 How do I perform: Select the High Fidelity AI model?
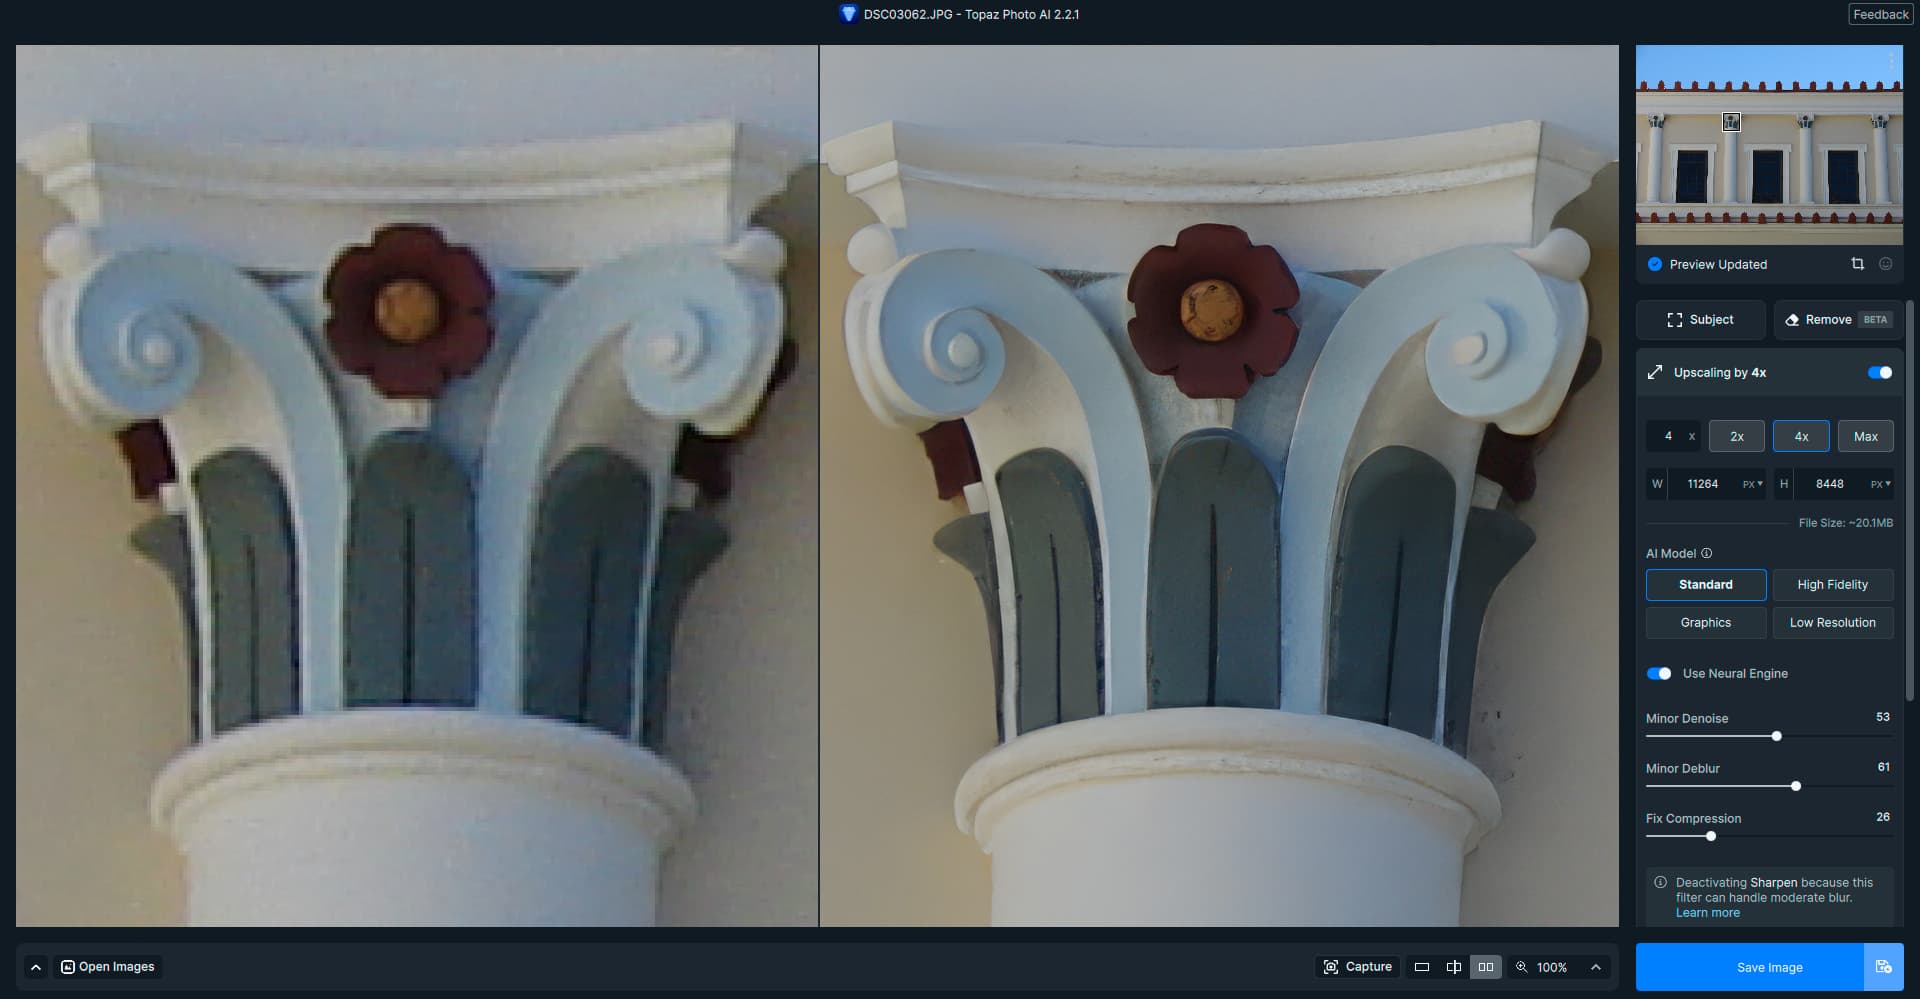click(x=1832, y=585)
